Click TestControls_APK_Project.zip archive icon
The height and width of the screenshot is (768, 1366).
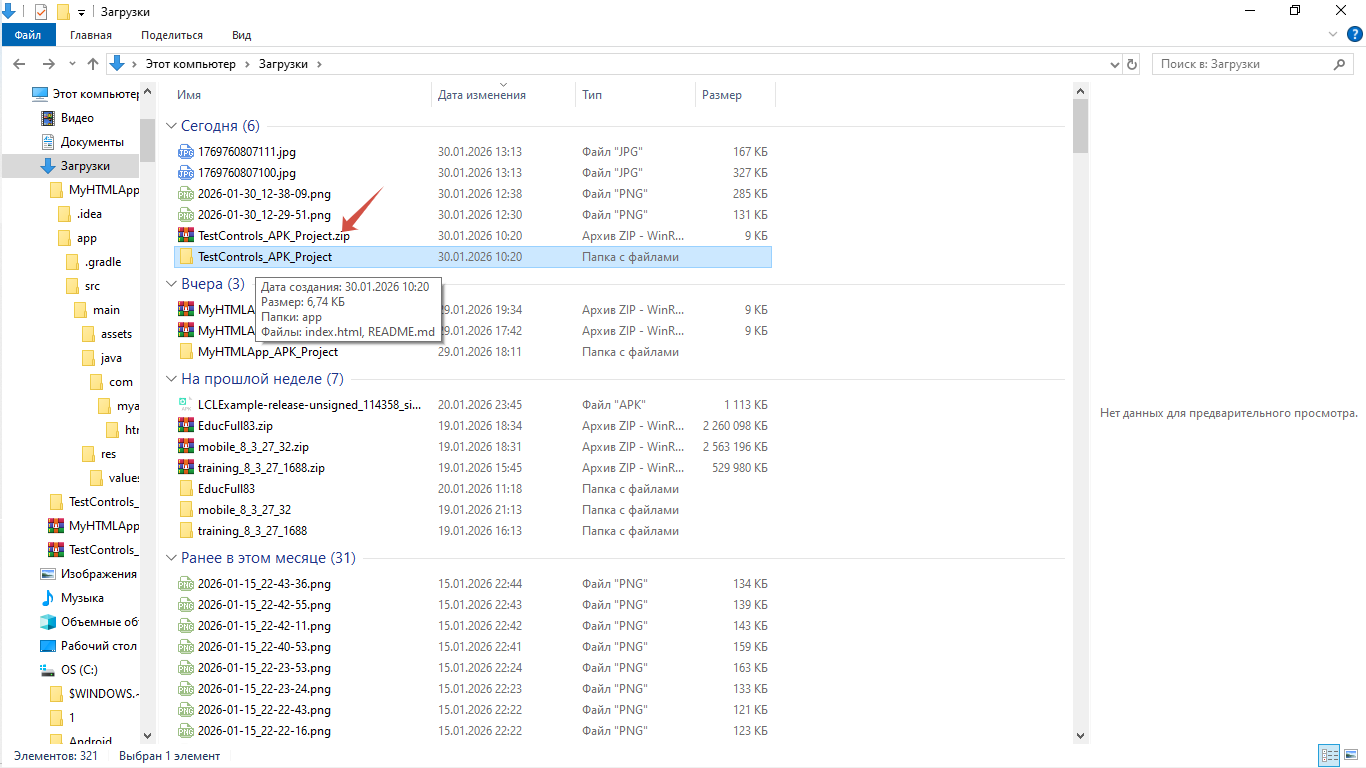coord(185,236)
